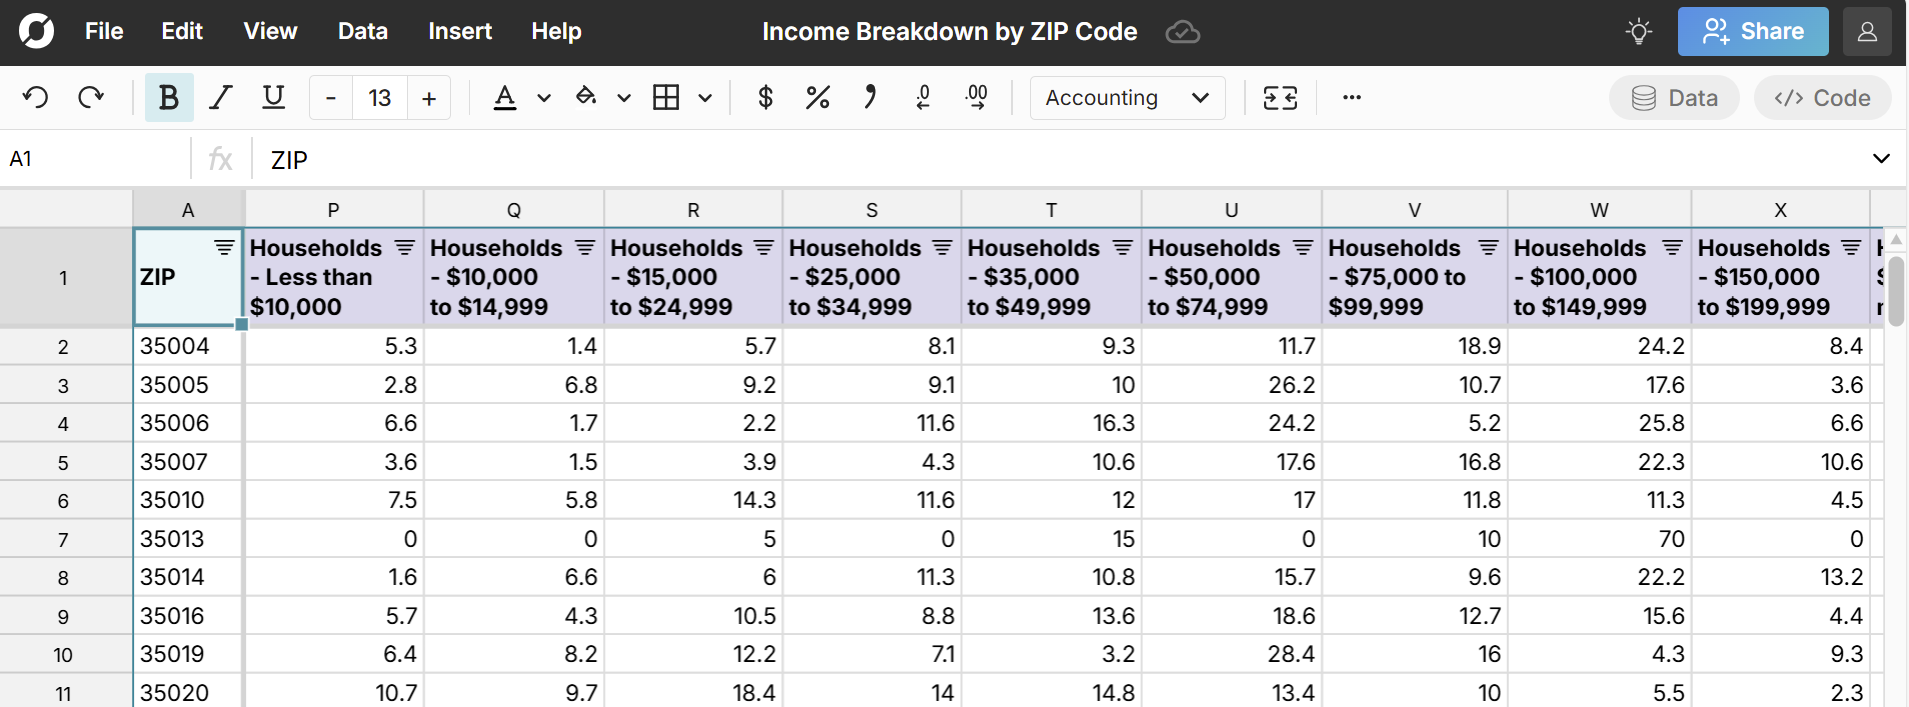
Task: Open the Code panel button
Action: tap(1822, 98)
